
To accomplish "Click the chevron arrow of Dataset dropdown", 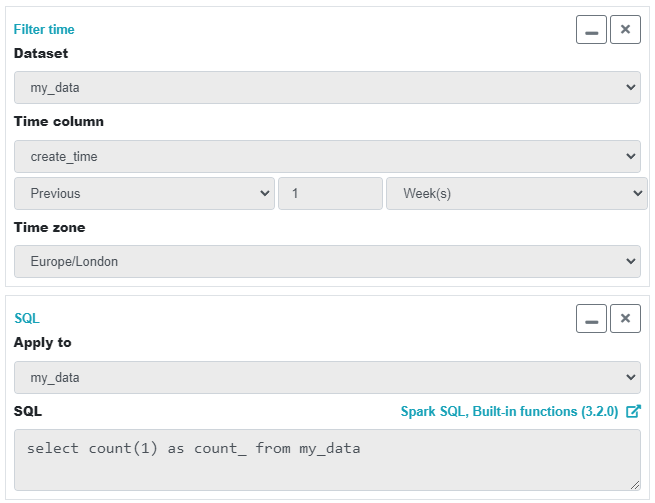I will coord(631,87).
